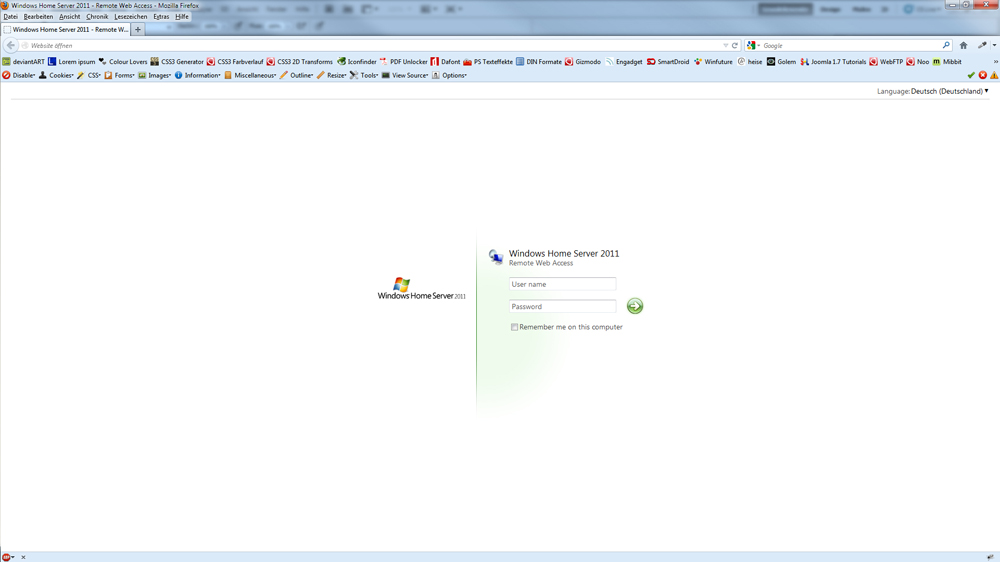Open the Hilfe menu

point(182,17)
